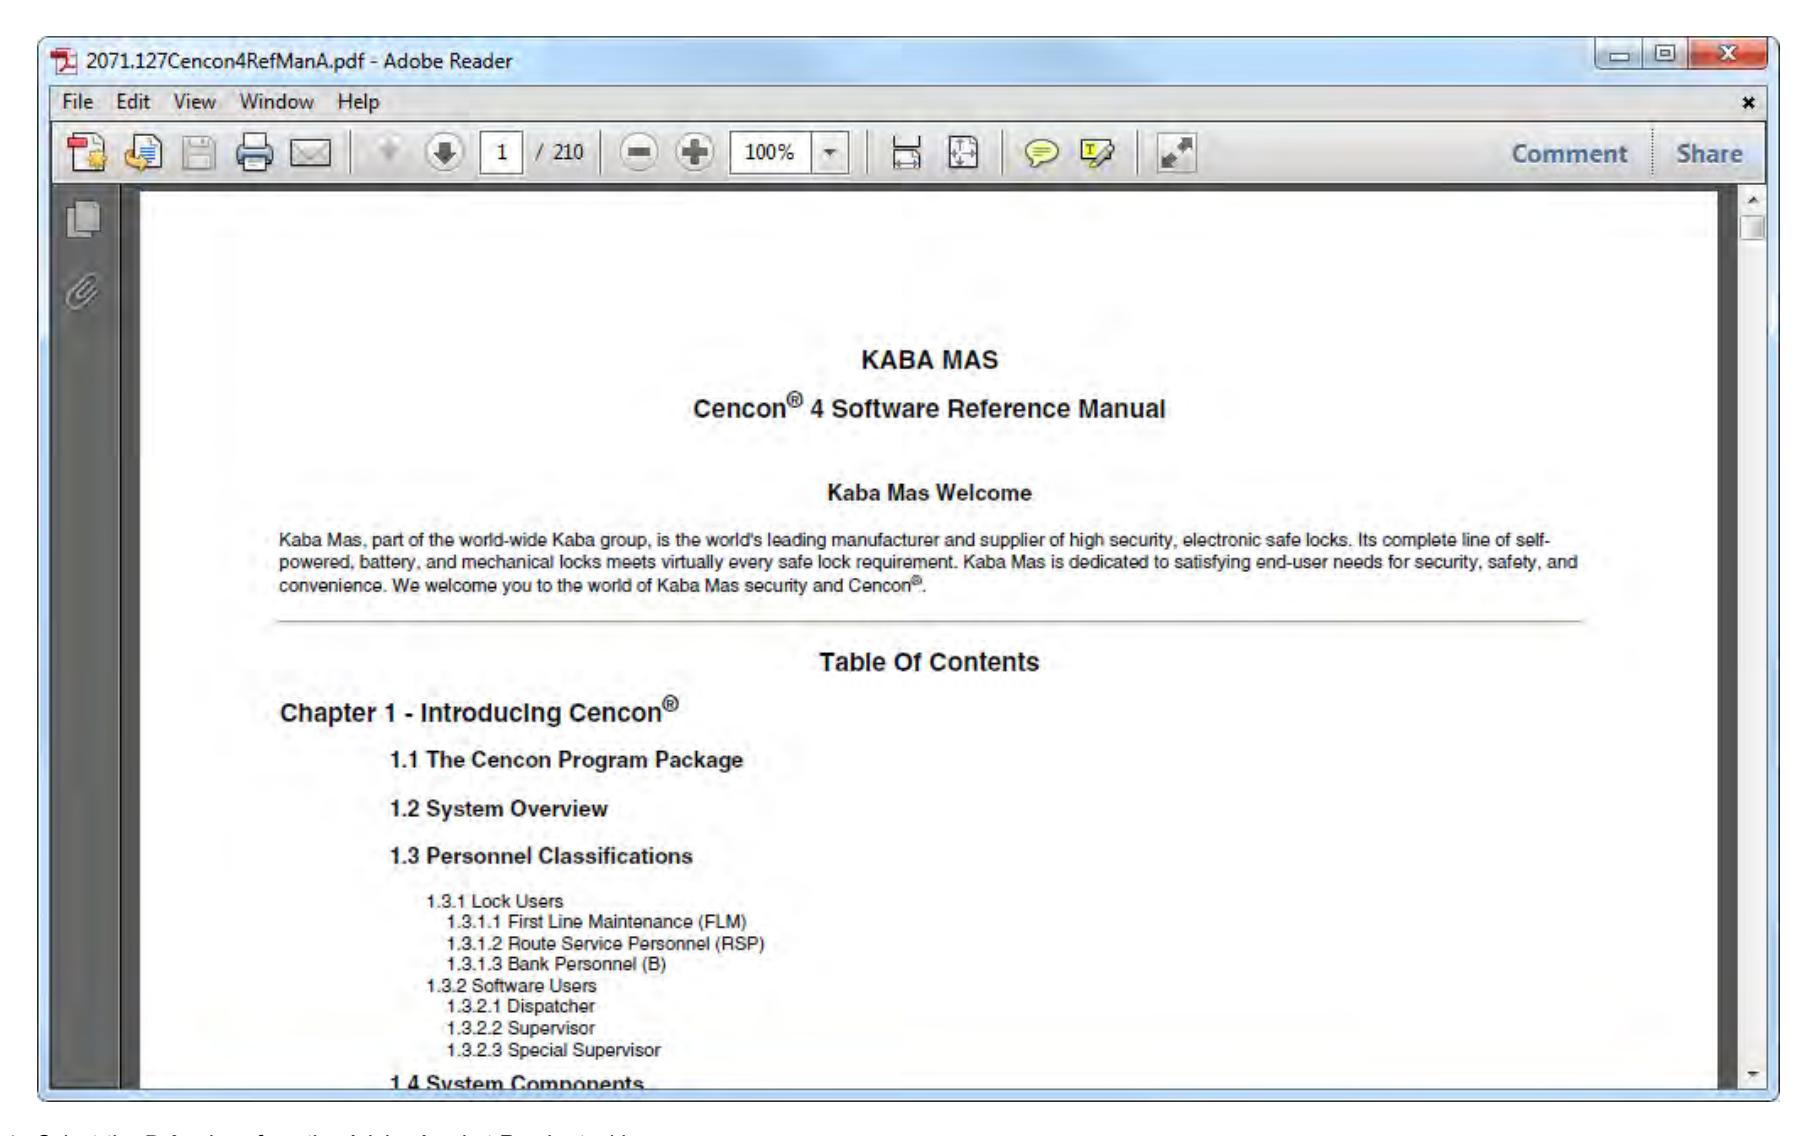Image resolution: width=1802 pixels, height=1136 pixels.
Task: Click the '1.3.1 Lock Users' contents entry
Action: (x=495, y=901)
